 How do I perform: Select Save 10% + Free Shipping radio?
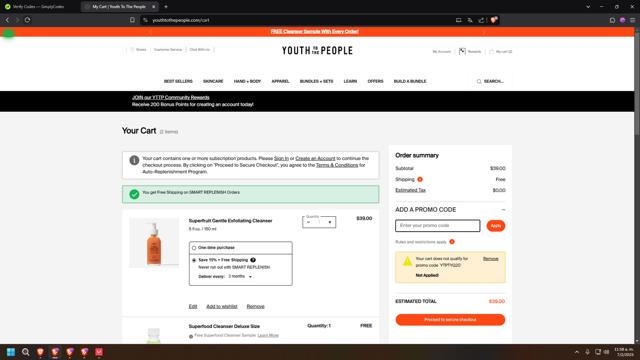(194, 260)
